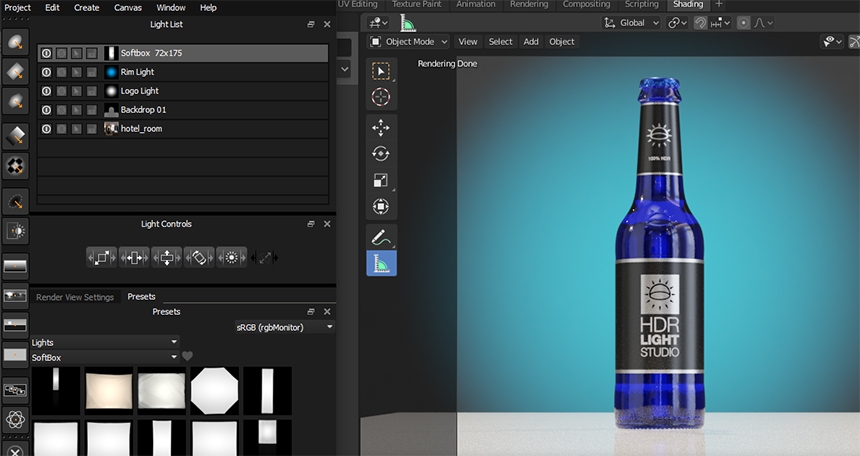Image resolution: width=860 pixels, height=456 pixels.
Task: Click the horizontal width light control button
Action: (x=134, y=257)
